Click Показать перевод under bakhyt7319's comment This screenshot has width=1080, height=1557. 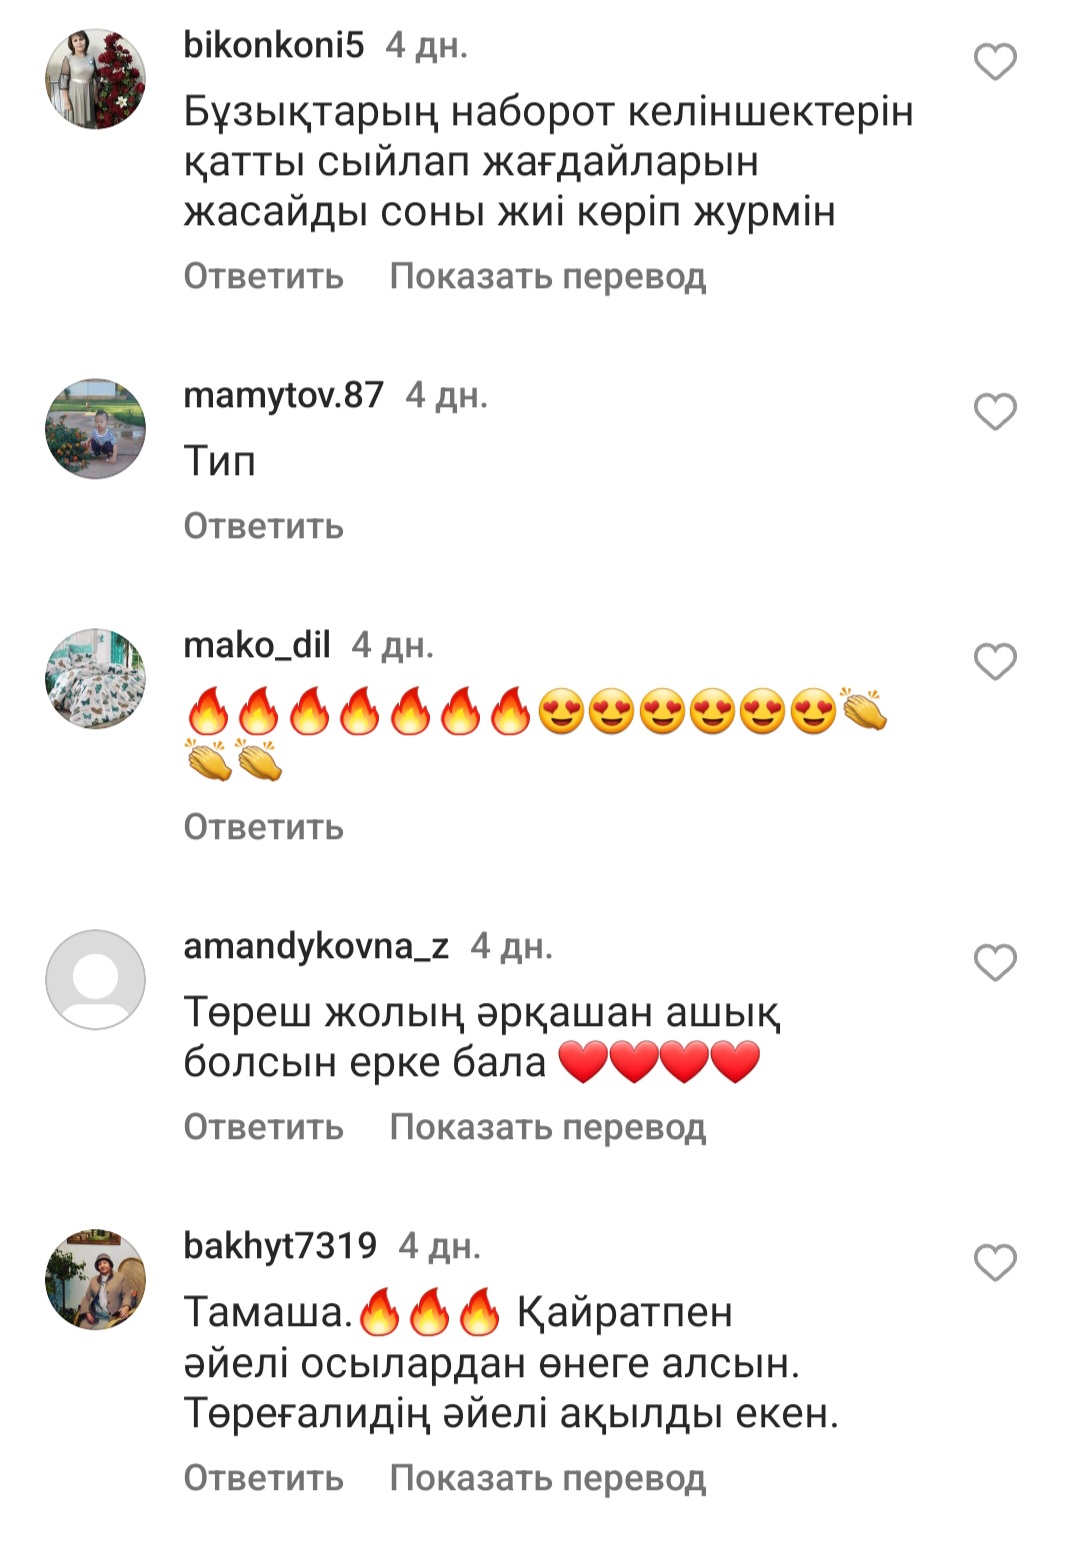tap(548, 1478)
